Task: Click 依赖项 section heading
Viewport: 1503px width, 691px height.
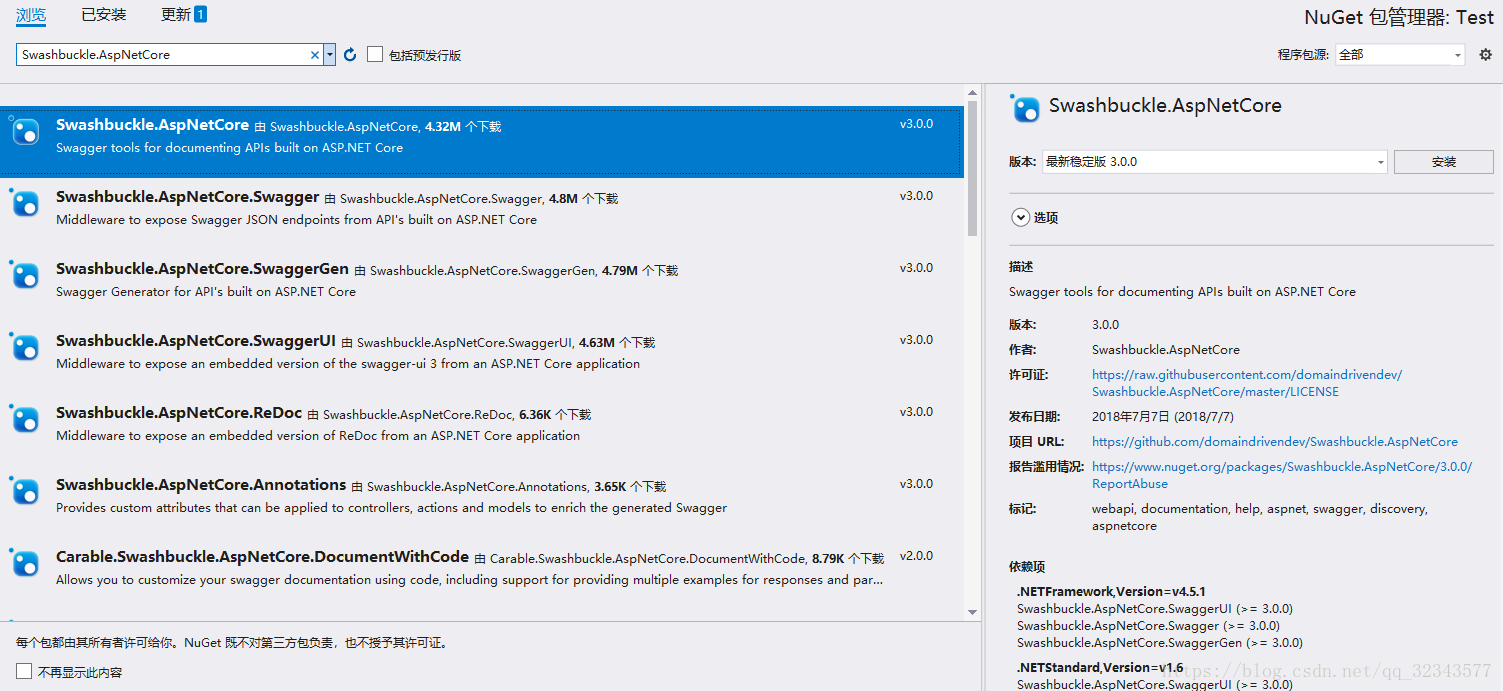Action: pyautogui.click(x=1027, y=567)
